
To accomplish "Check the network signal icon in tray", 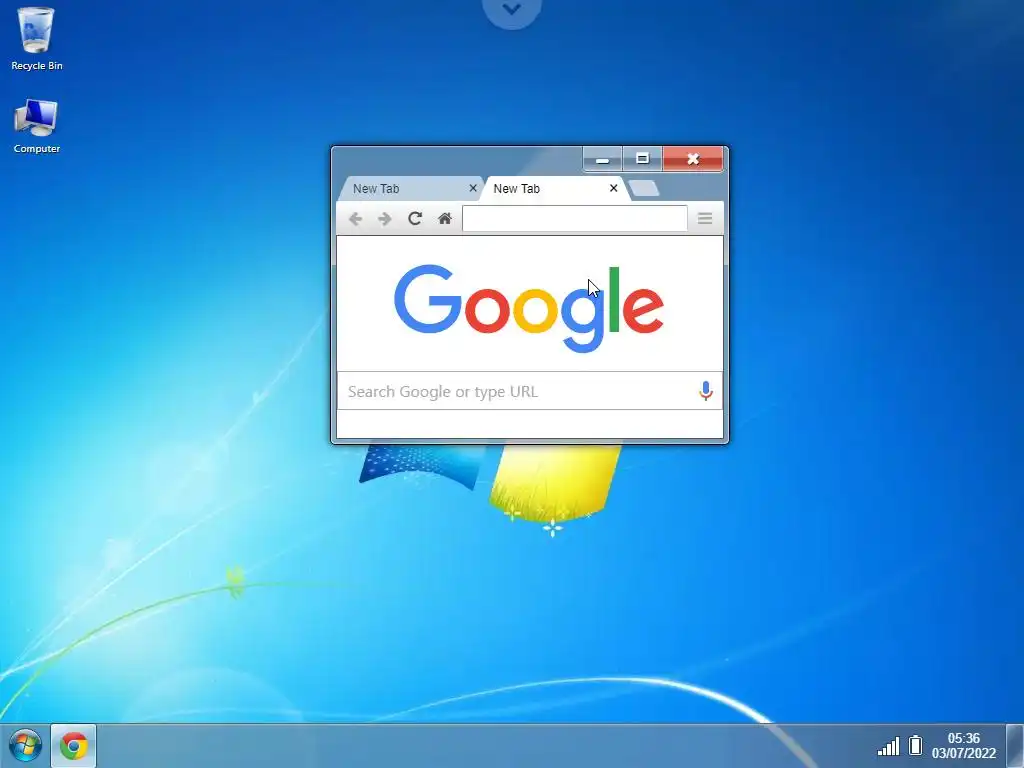I will tap(888, 746).
